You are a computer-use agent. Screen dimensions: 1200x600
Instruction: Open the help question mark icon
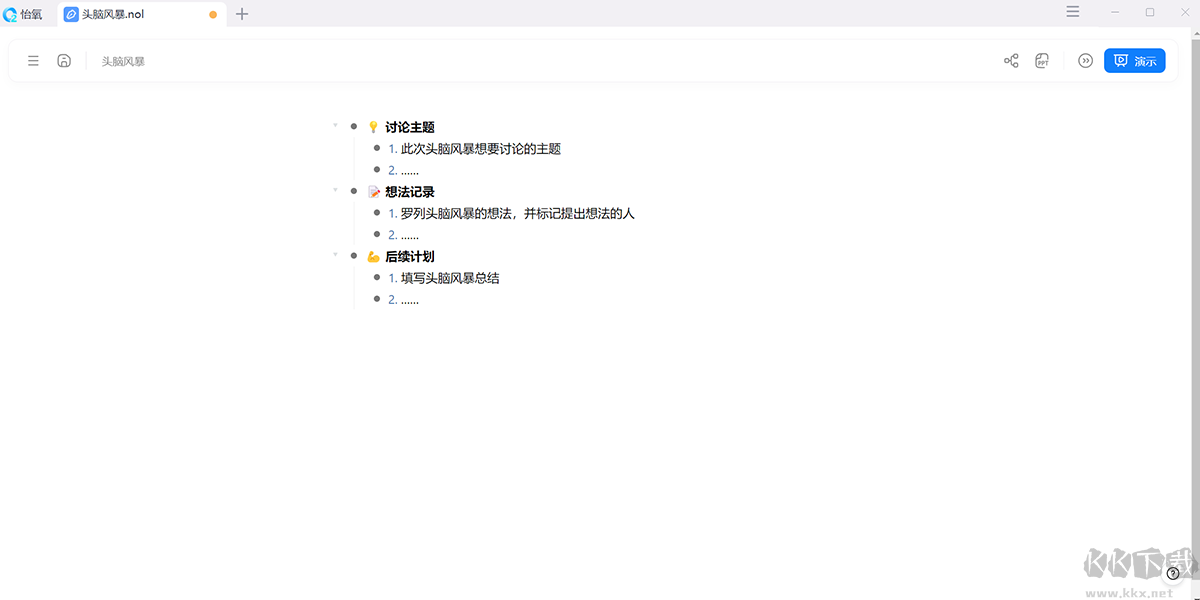click(x=1173, y=573)
